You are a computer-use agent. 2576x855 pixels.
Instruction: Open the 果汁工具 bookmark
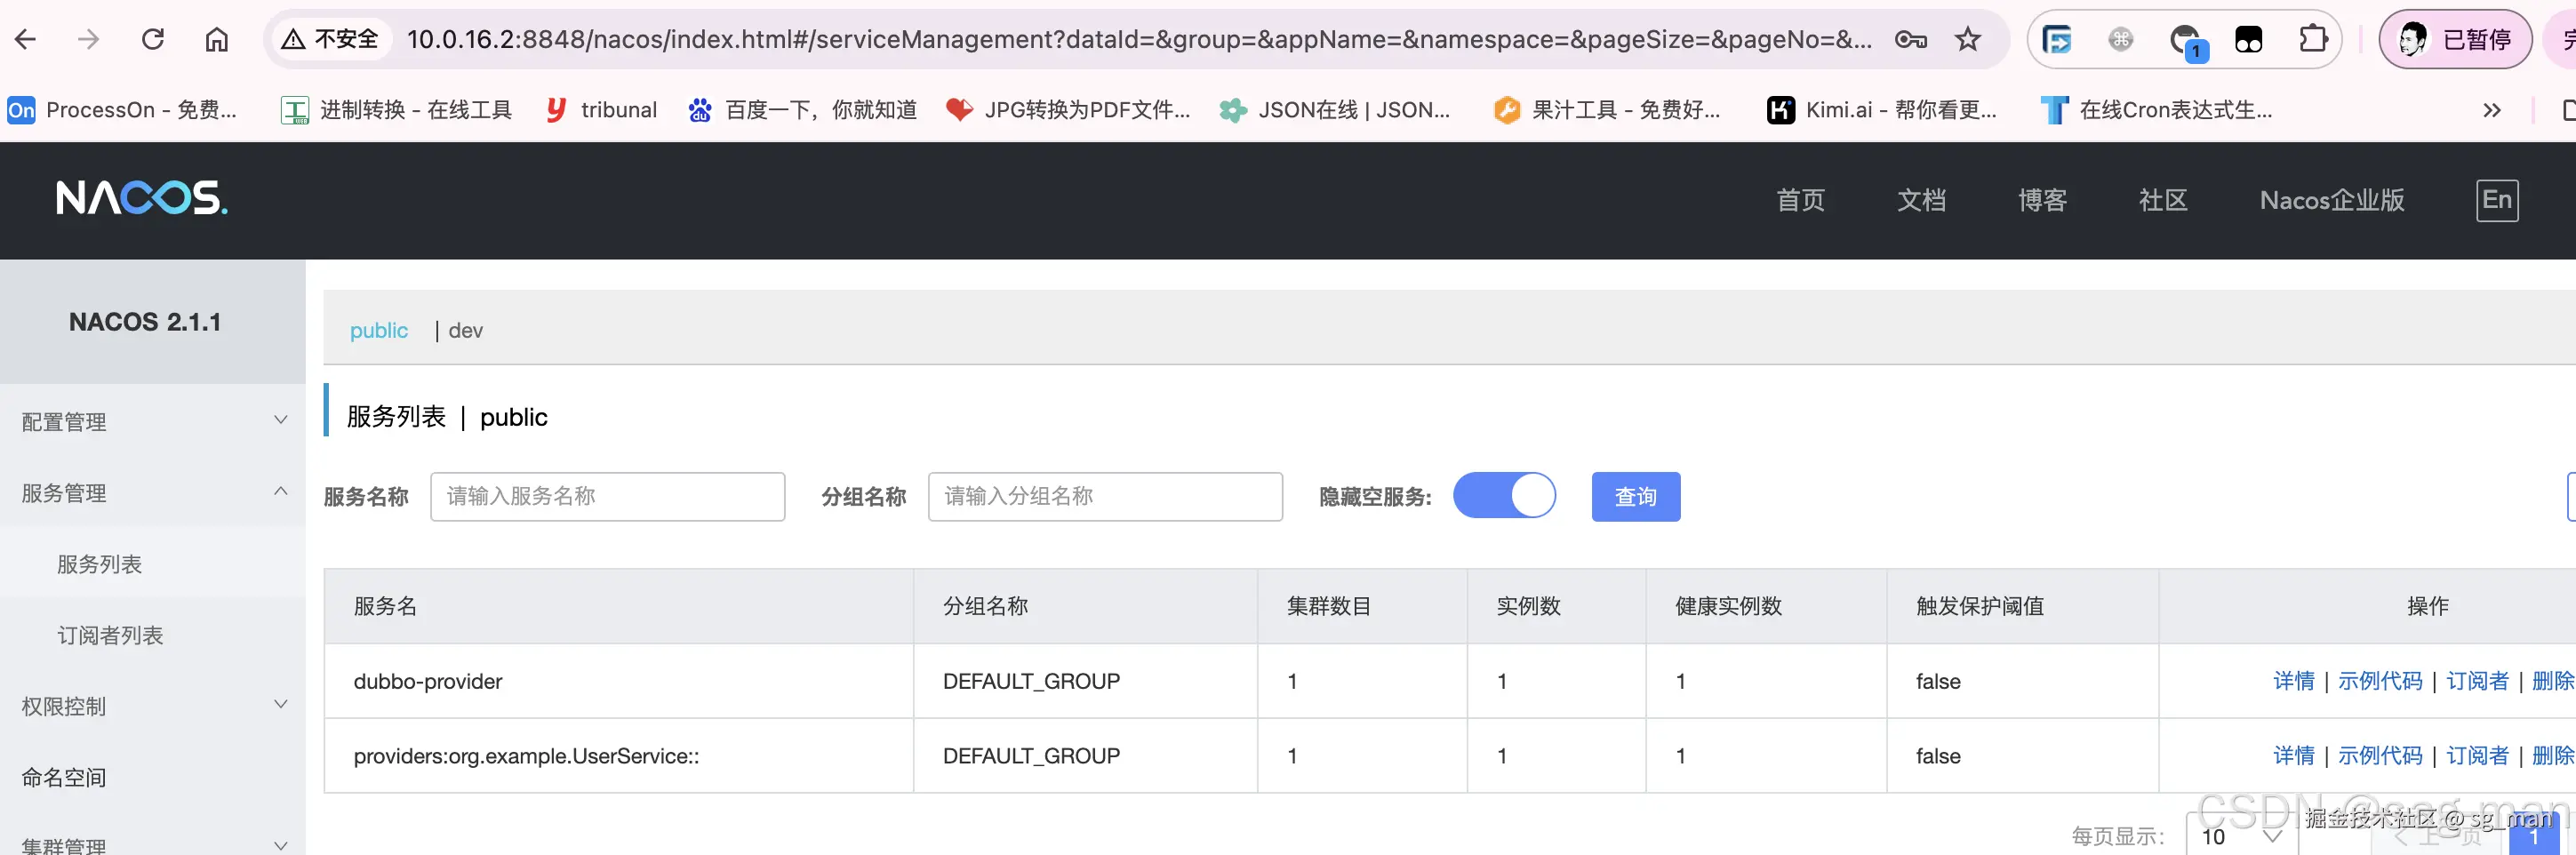coord(1607,110)
